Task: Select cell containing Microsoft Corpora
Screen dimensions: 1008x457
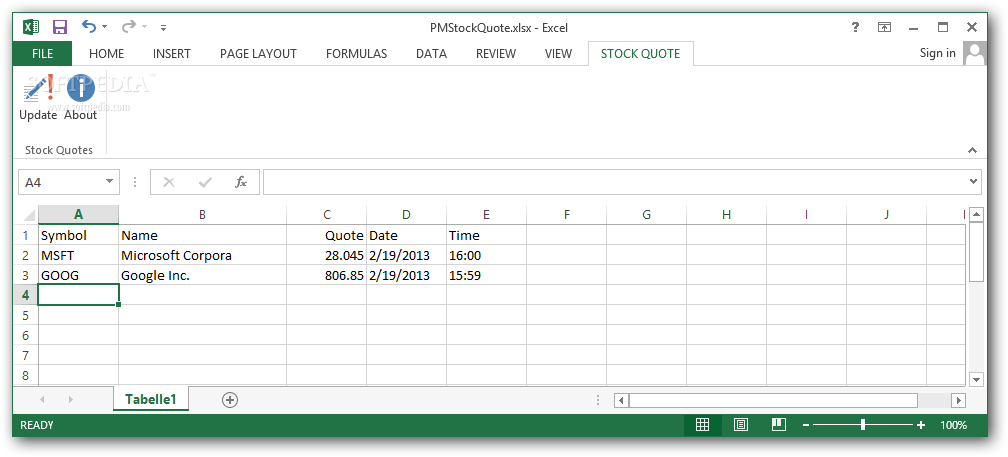Action: (x=202, y=255)
